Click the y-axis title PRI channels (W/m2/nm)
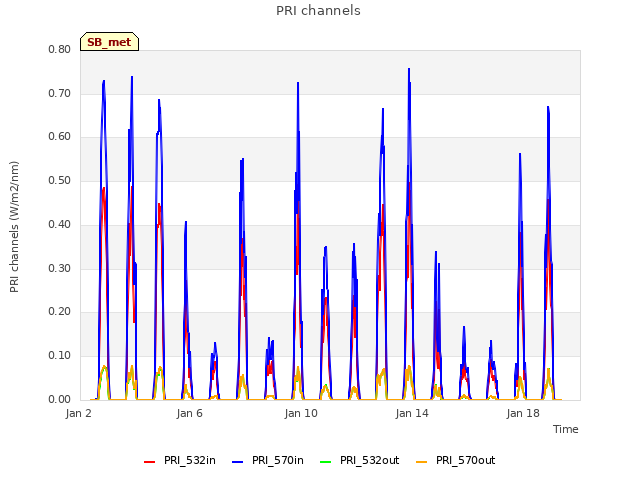The width and height of the screenshot is (640, 480). (14, 227)
